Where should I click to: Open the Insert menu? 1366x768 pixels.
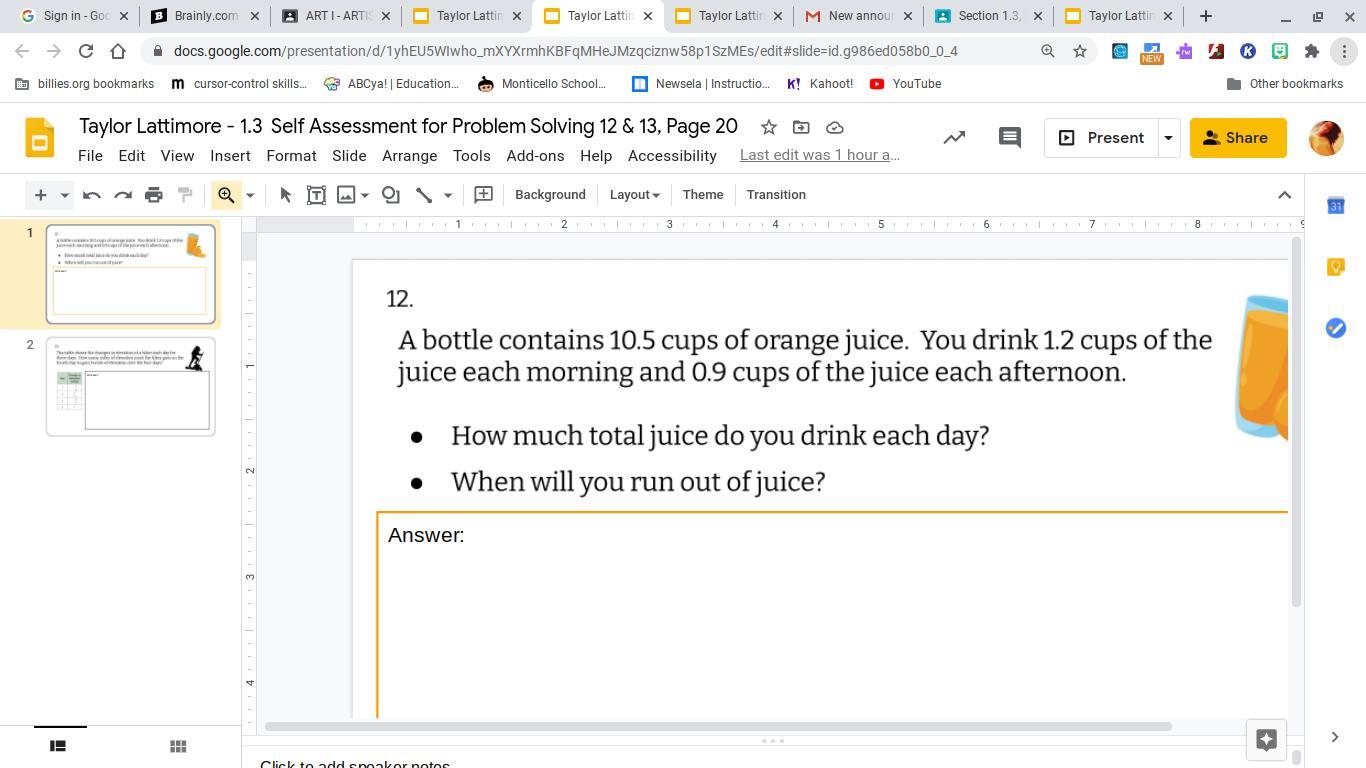[x=230, y=156]
